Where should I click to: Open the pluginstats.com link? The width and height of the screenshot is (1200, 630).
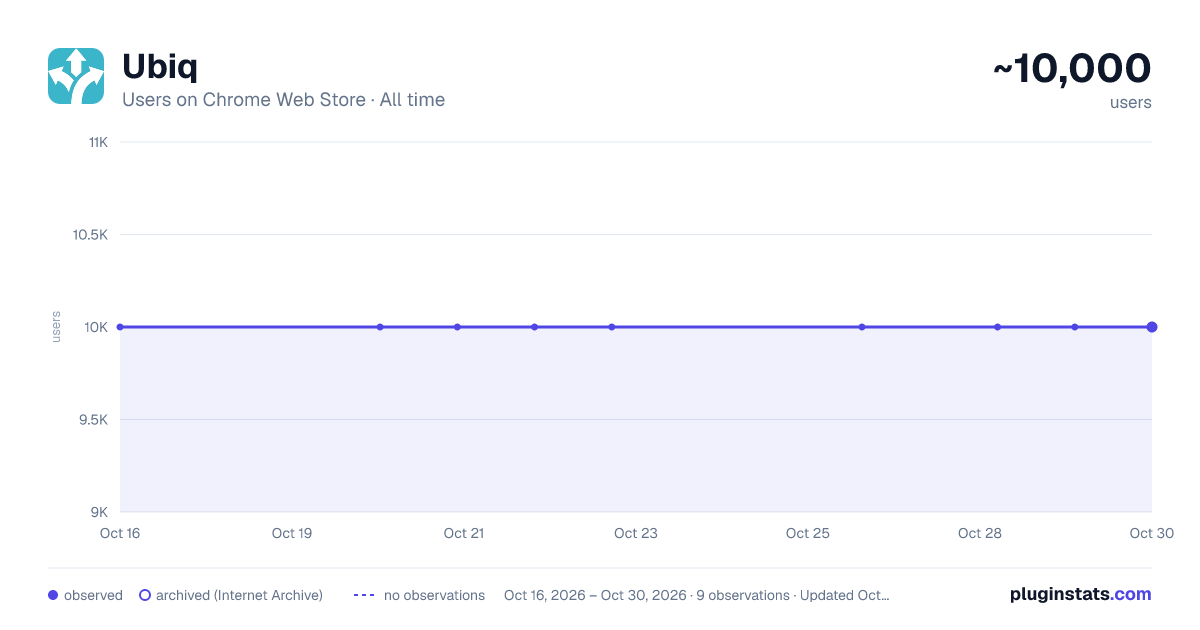pyautogui.click(x=1080, y=594)
